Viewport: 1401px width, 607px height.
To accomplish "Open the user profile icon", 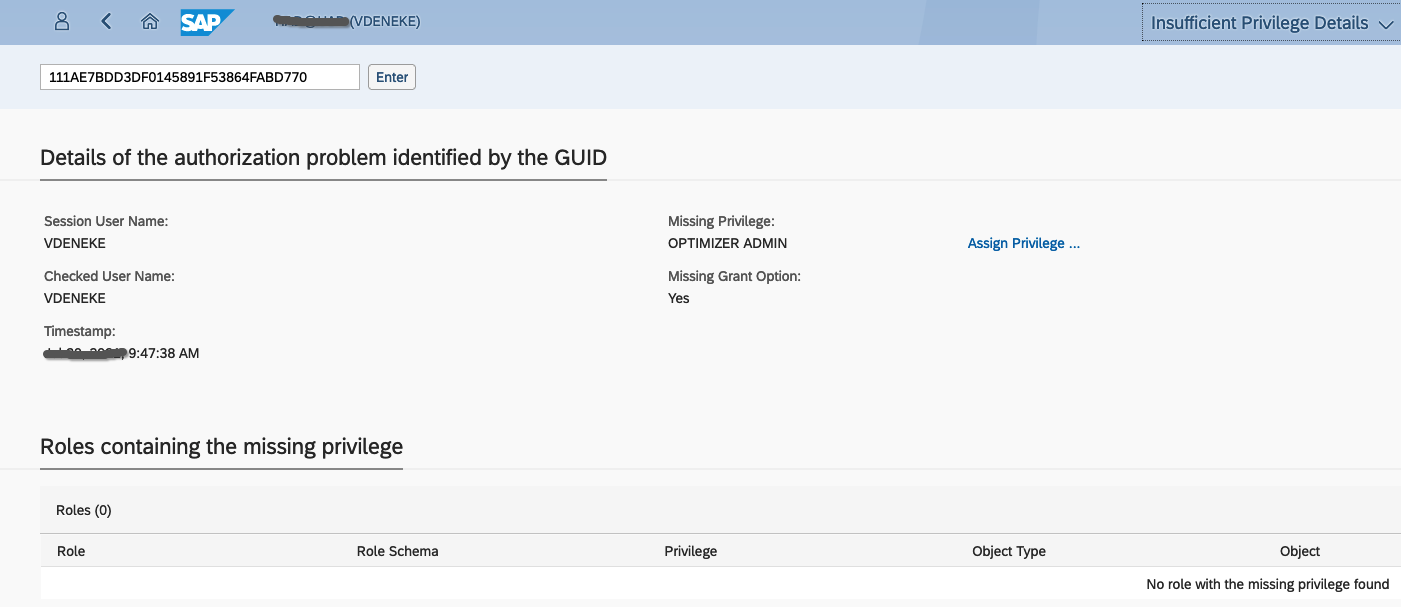I will click(x=62, y=21).
